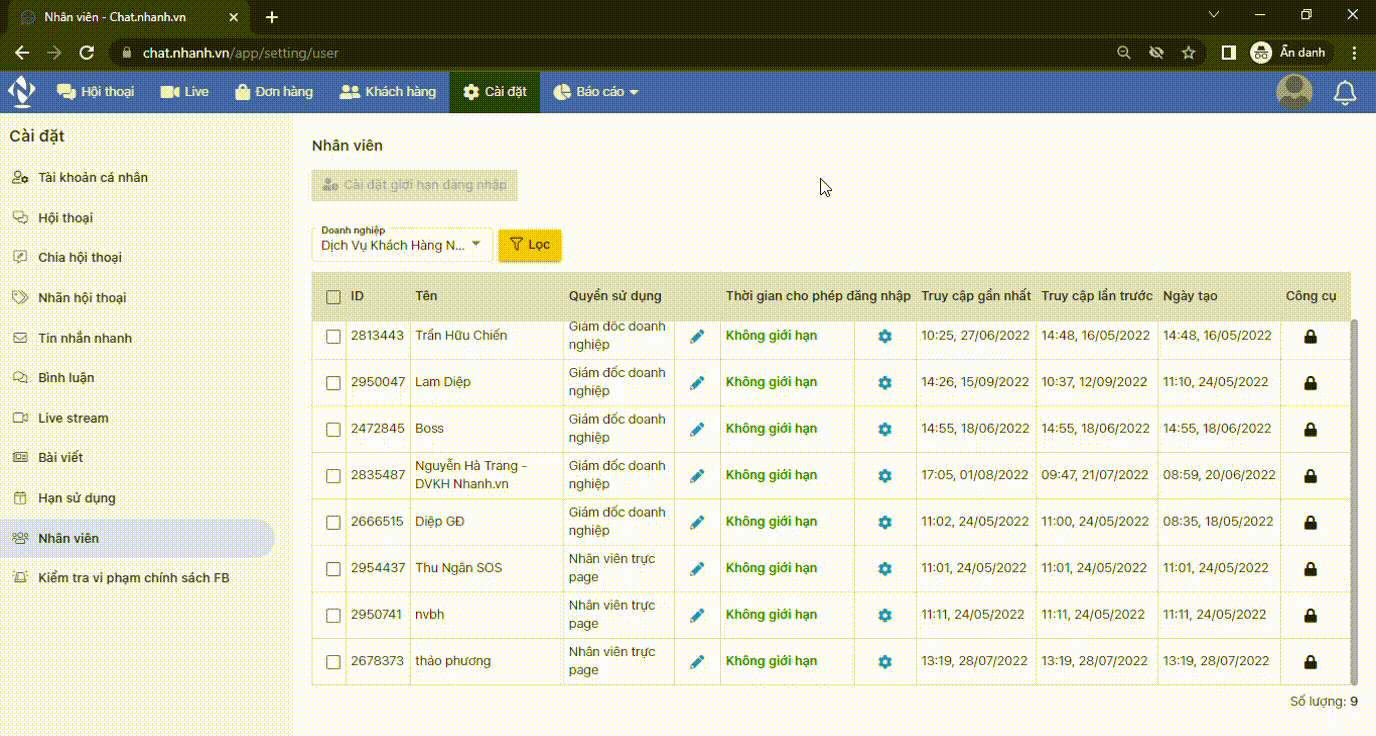The width and height of the screenshot is (1376, 736).
Task: Click the lock icon for thảo phương
Action: coord(1310,662)
